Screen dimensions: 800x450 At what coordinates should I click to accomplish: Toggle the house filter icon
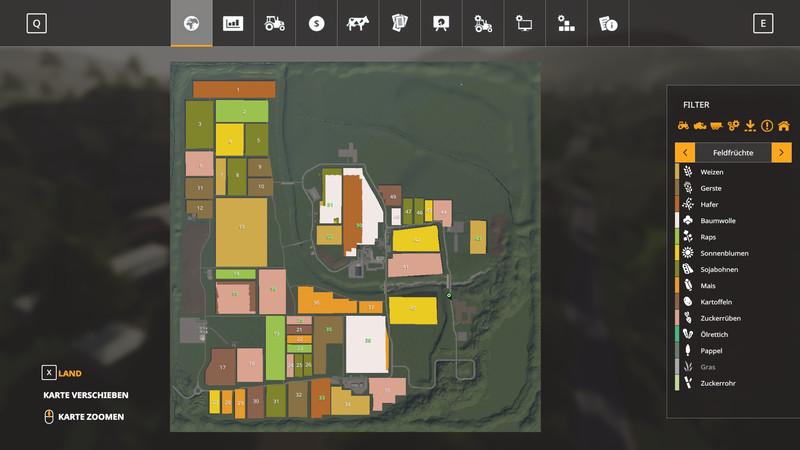pos(783,126)
